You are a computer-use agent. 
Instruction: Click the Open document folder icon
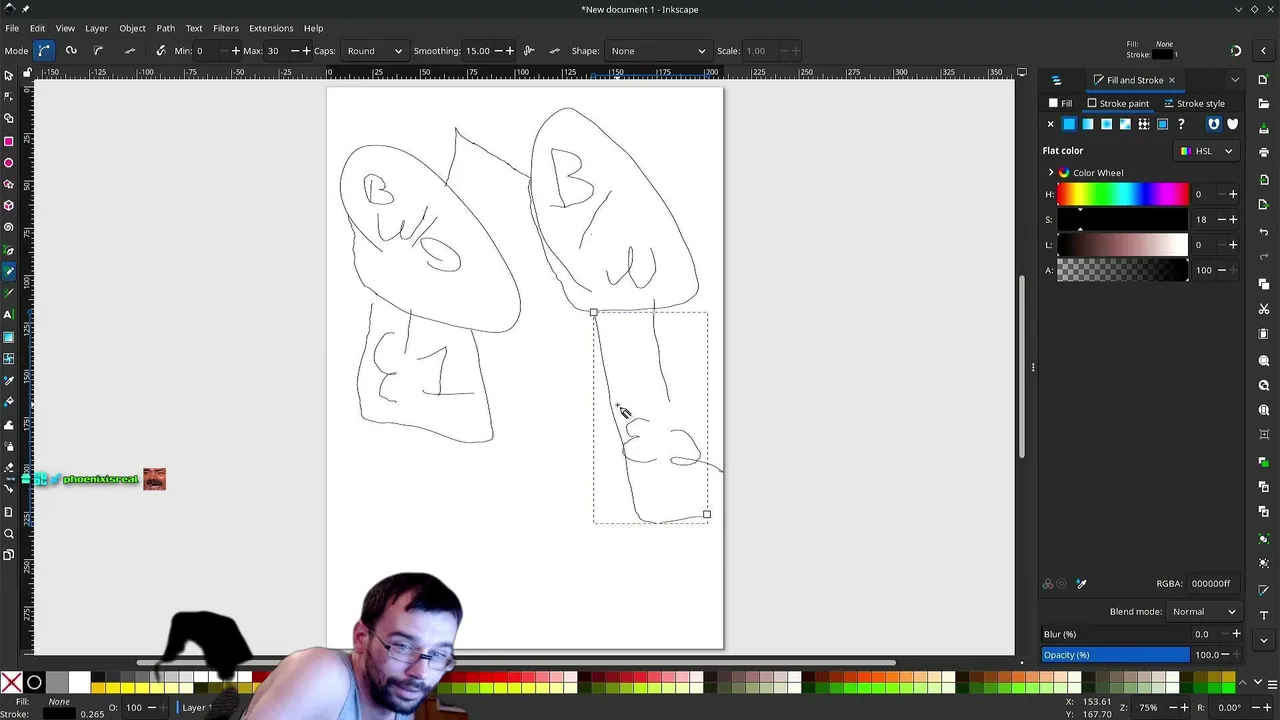pos(1264,103)
